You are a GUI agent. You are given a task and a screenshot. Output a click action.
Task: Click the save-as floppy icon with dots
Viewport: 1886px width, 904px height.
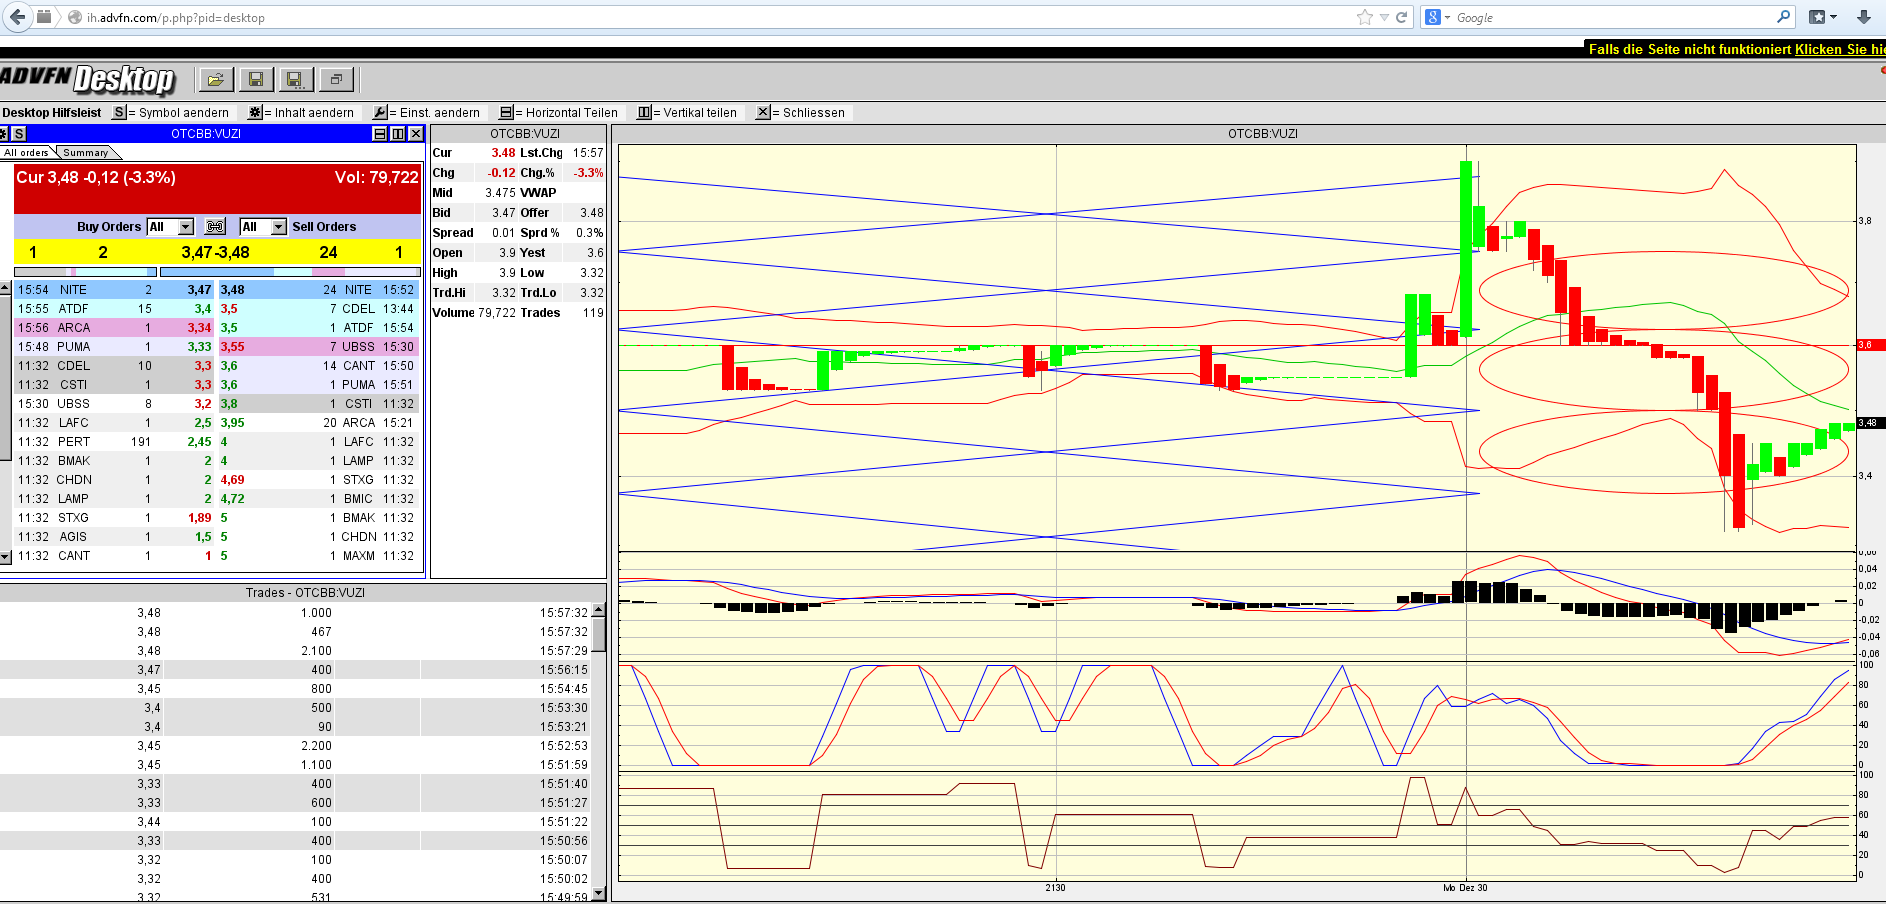pyautogui.click(x=295, y=79)
